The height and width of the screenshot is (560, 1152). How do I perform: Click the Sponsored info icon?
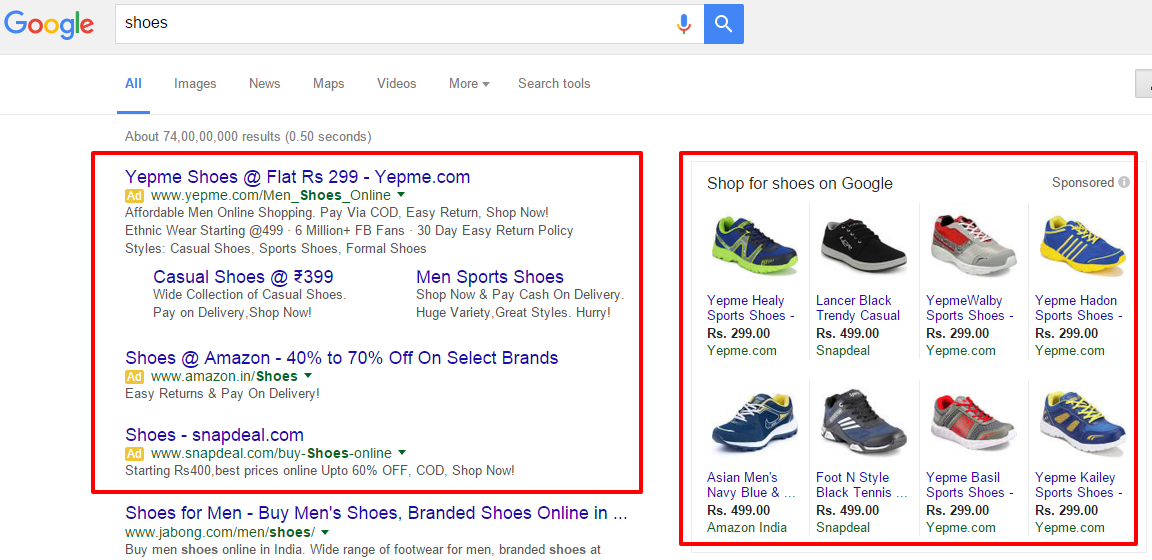click(x=1123, y=182)
